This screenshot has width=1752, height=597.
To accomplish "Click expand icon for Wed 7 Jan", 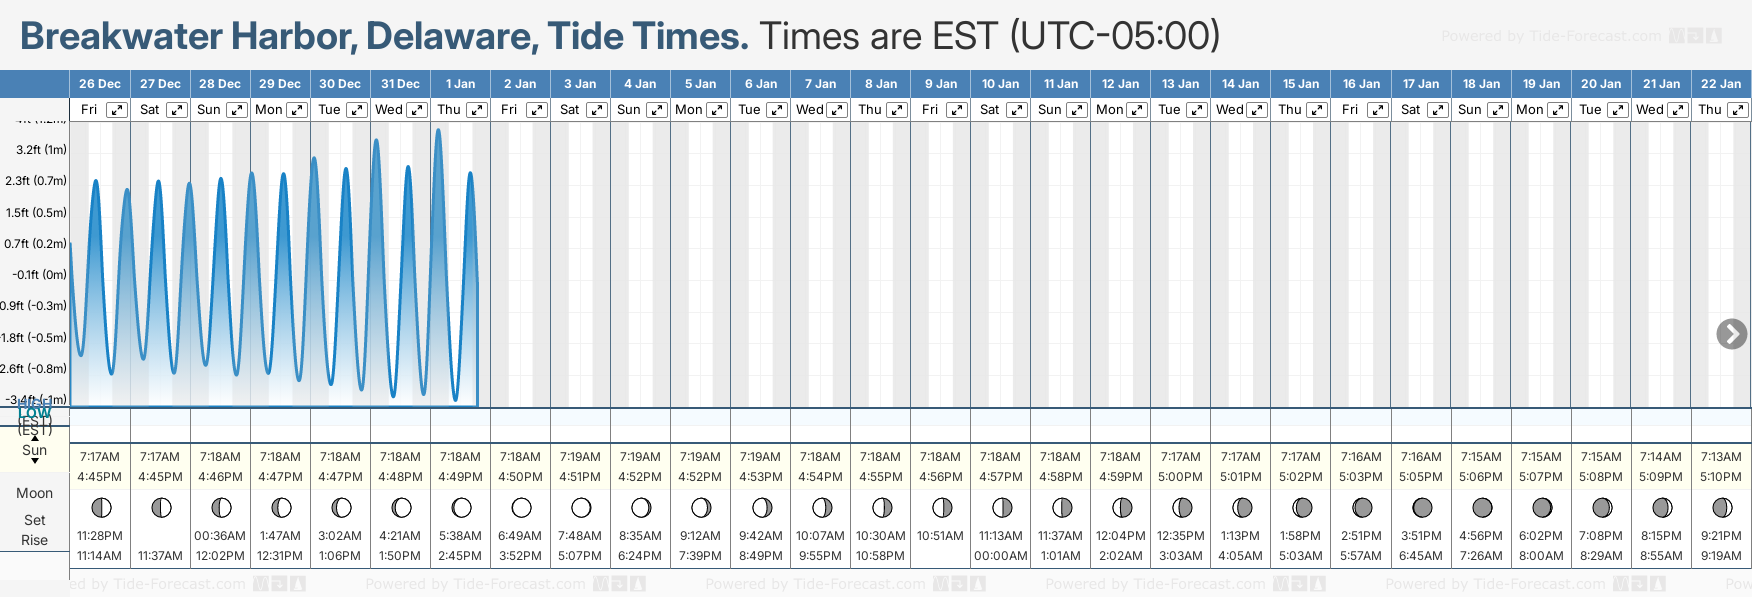I will coord(837,110).
